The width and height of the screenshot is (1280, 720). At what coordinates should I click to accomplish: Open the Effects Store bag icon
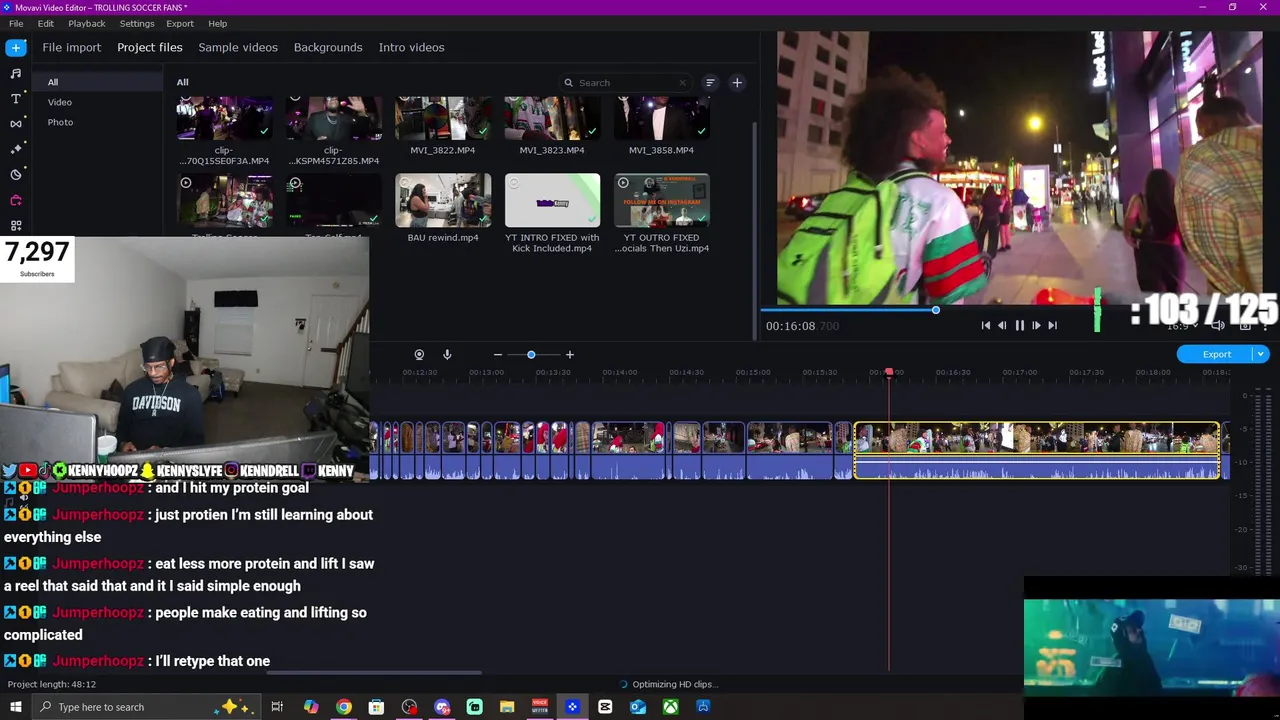(16, 200)
